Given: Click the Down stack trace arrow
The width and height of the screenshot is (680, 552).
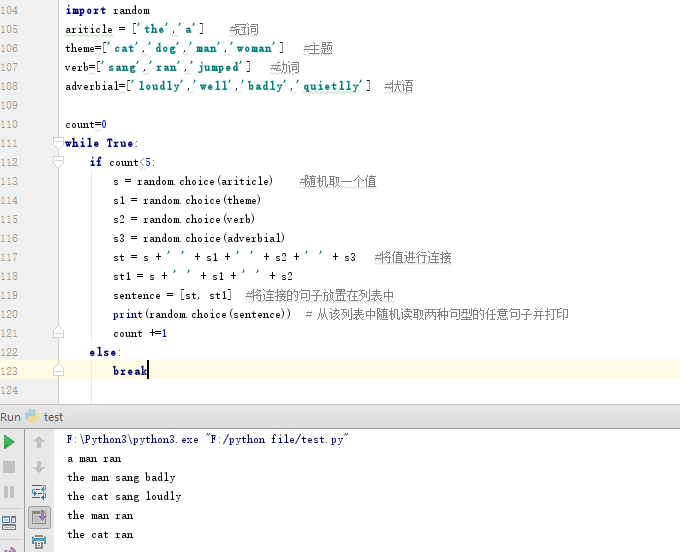Looking at the screenshot, I should pyautogui.click(x=39, y=467).
